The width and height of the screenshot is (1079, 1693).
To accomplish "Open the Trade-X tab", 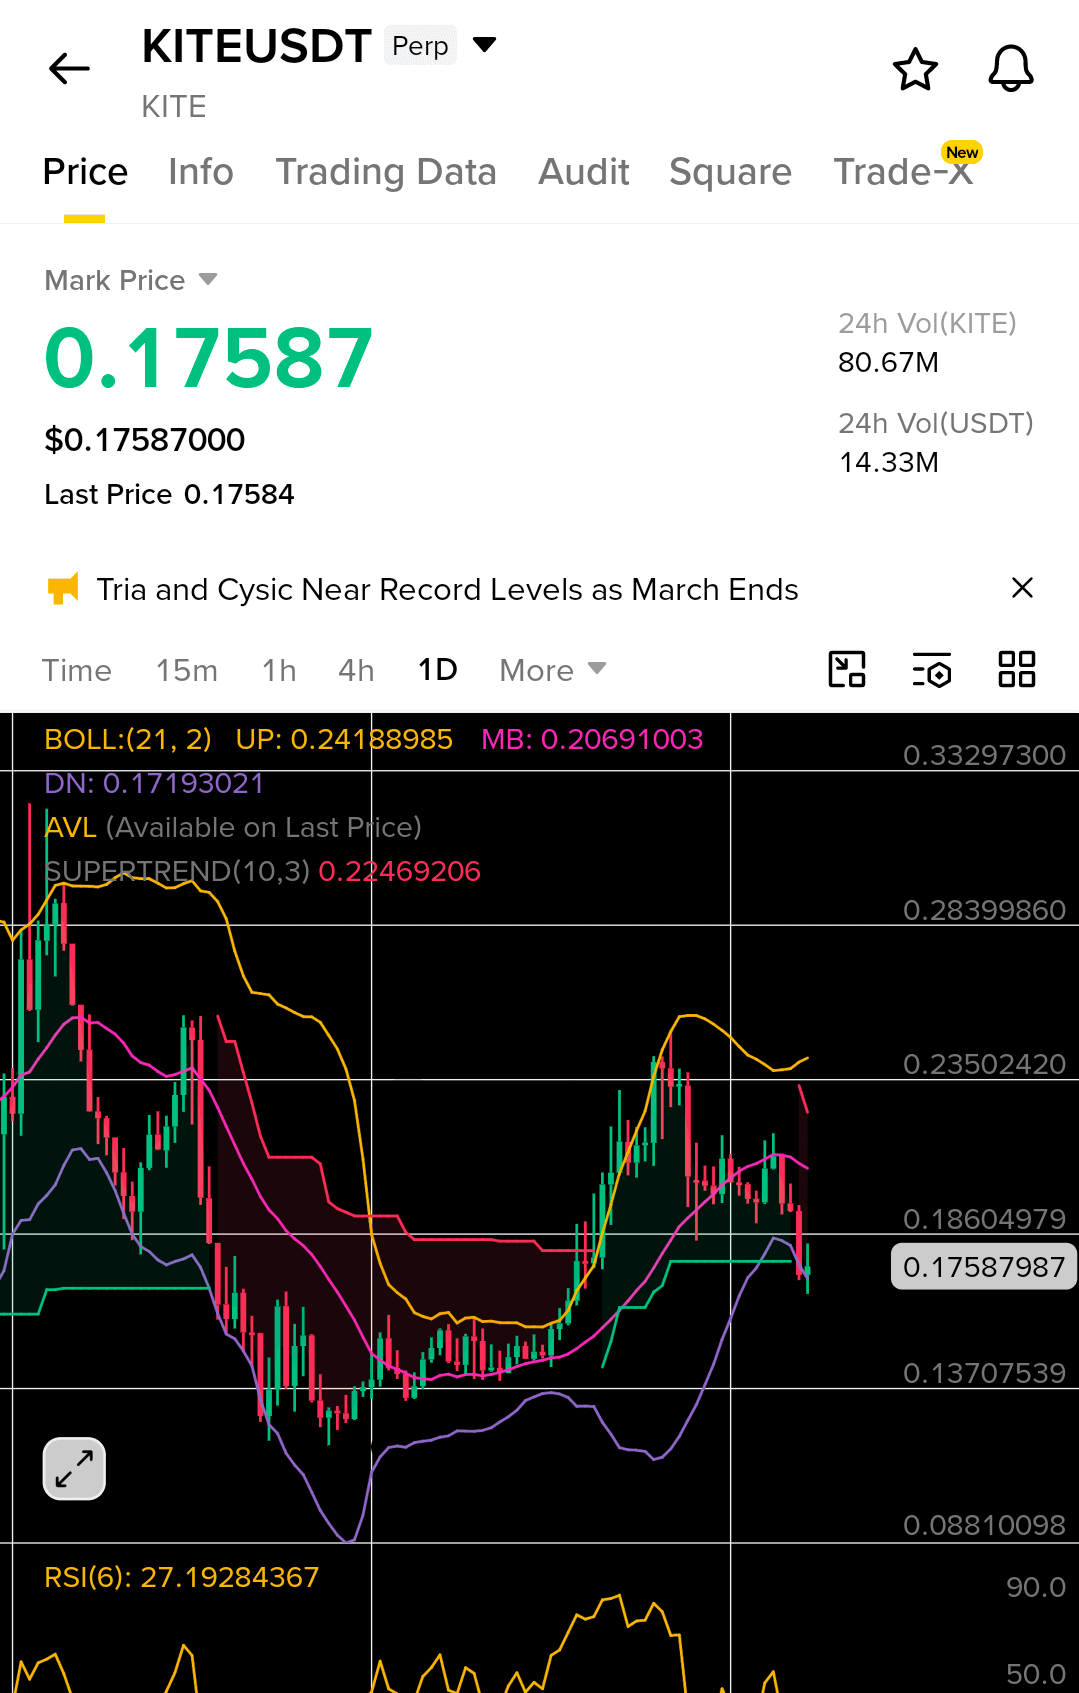I will [903, 172].
